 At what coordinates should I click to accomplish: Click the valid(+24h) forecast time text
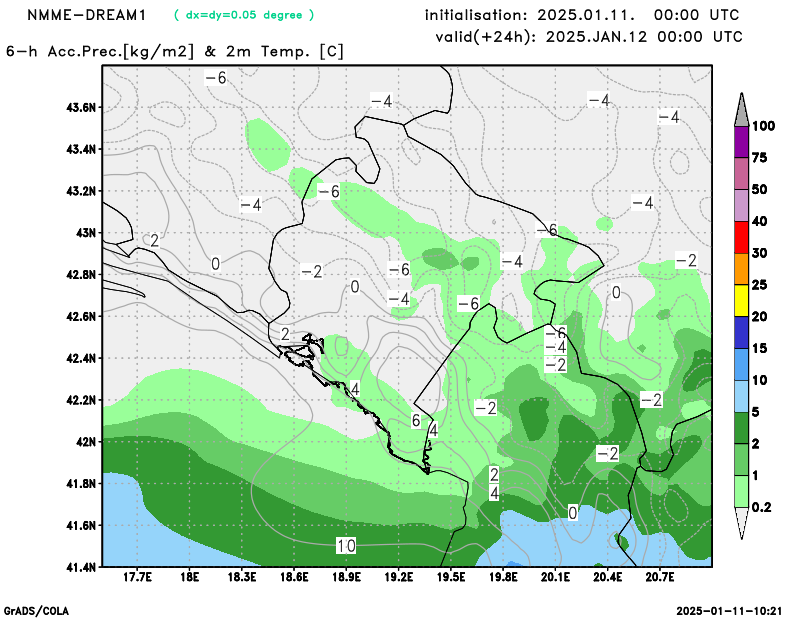589,37
